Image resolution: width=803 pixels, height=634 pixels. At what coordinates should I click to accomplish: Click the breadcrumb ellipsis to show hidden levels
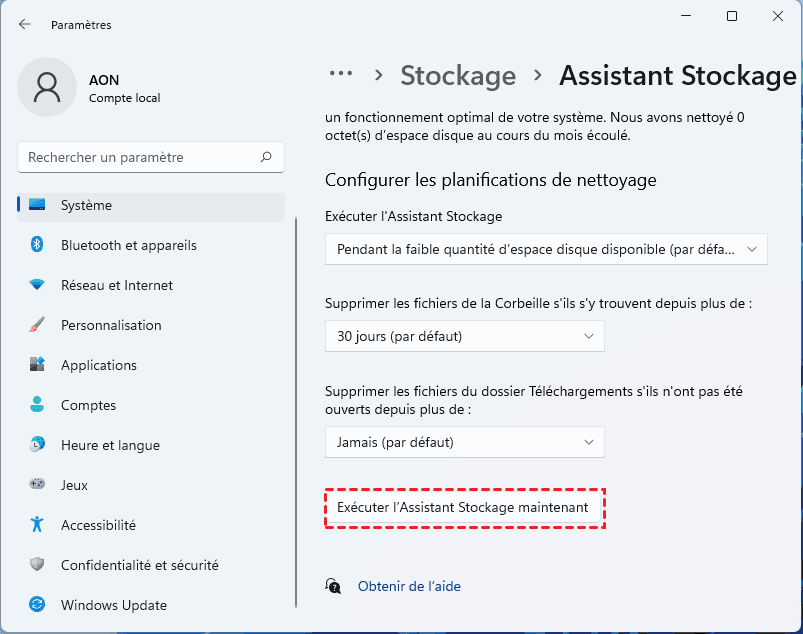click(341, 74)
